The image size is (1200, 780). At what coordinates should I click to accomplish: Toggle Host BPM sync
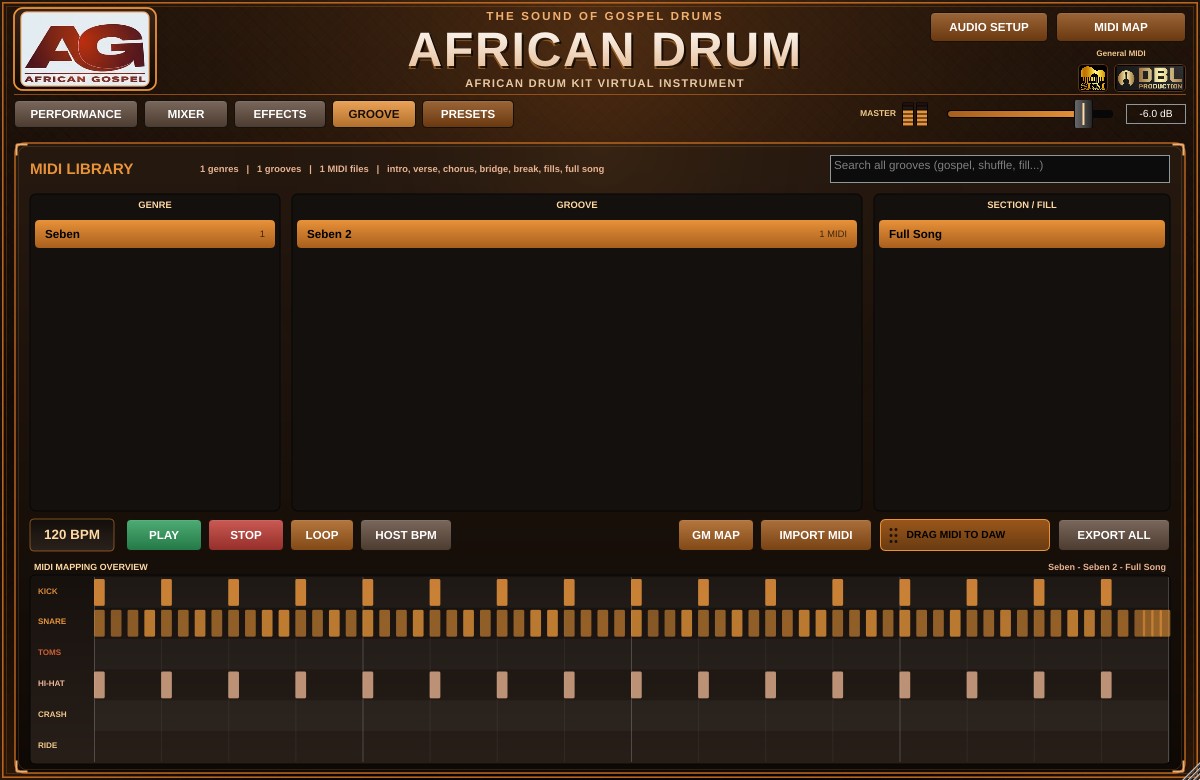(406, 535)
